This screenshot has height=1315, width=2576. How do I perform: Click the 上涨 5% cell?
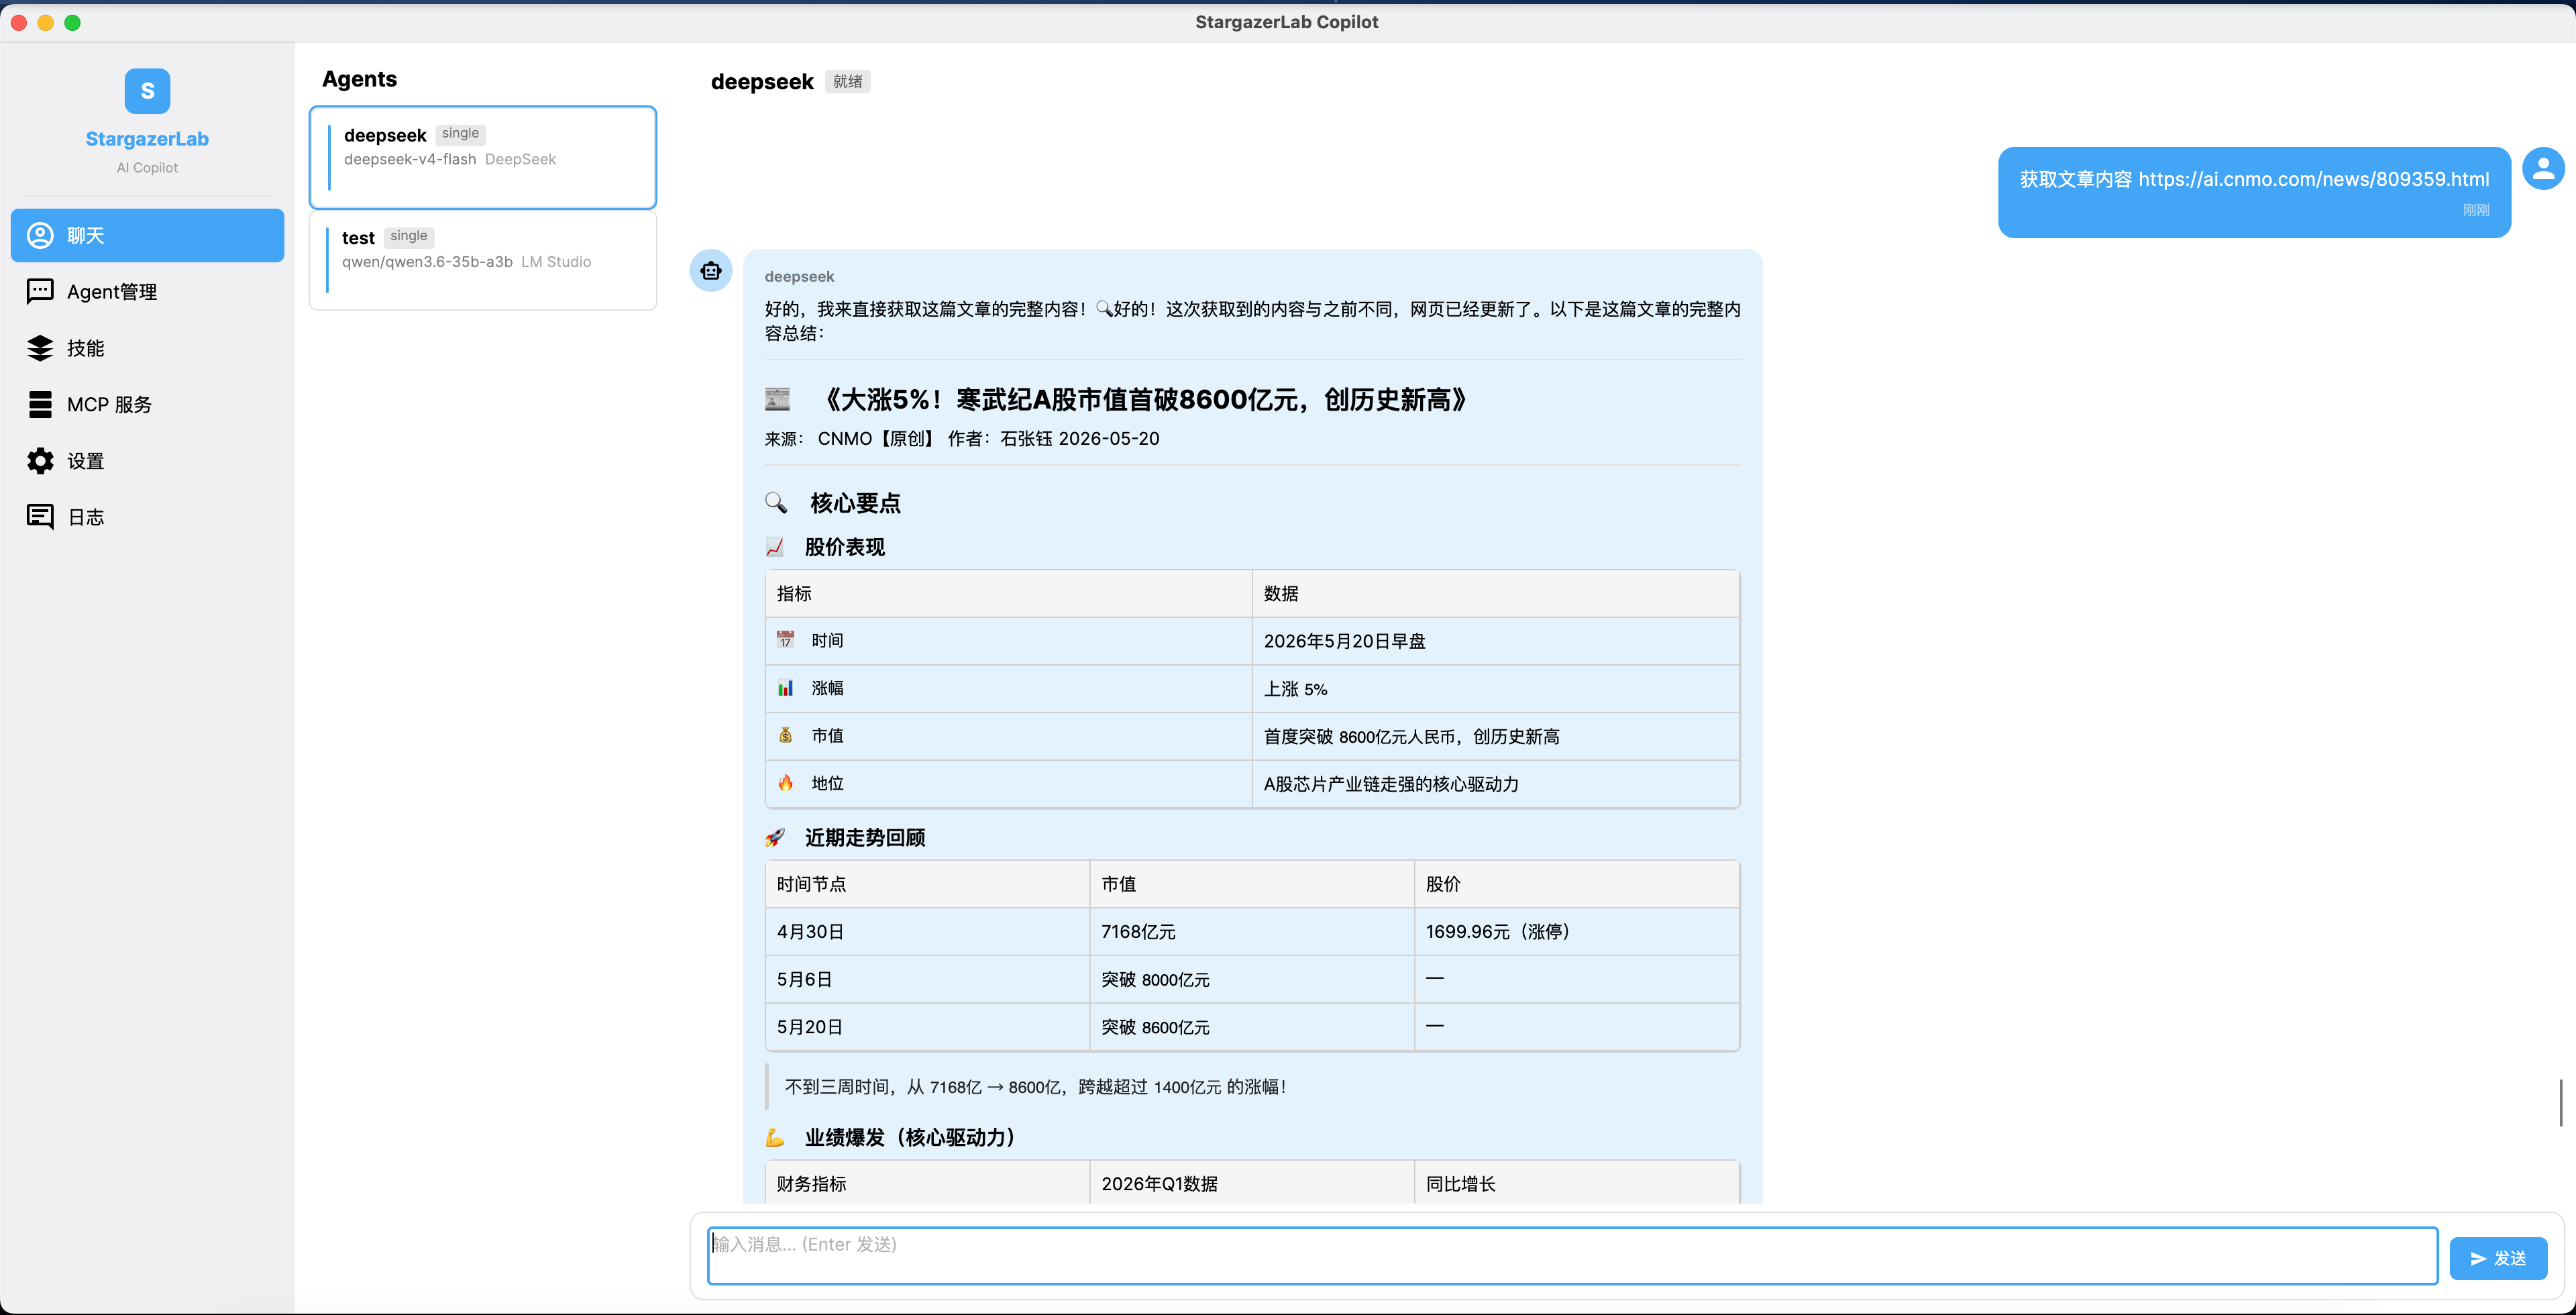[1495, 689]
